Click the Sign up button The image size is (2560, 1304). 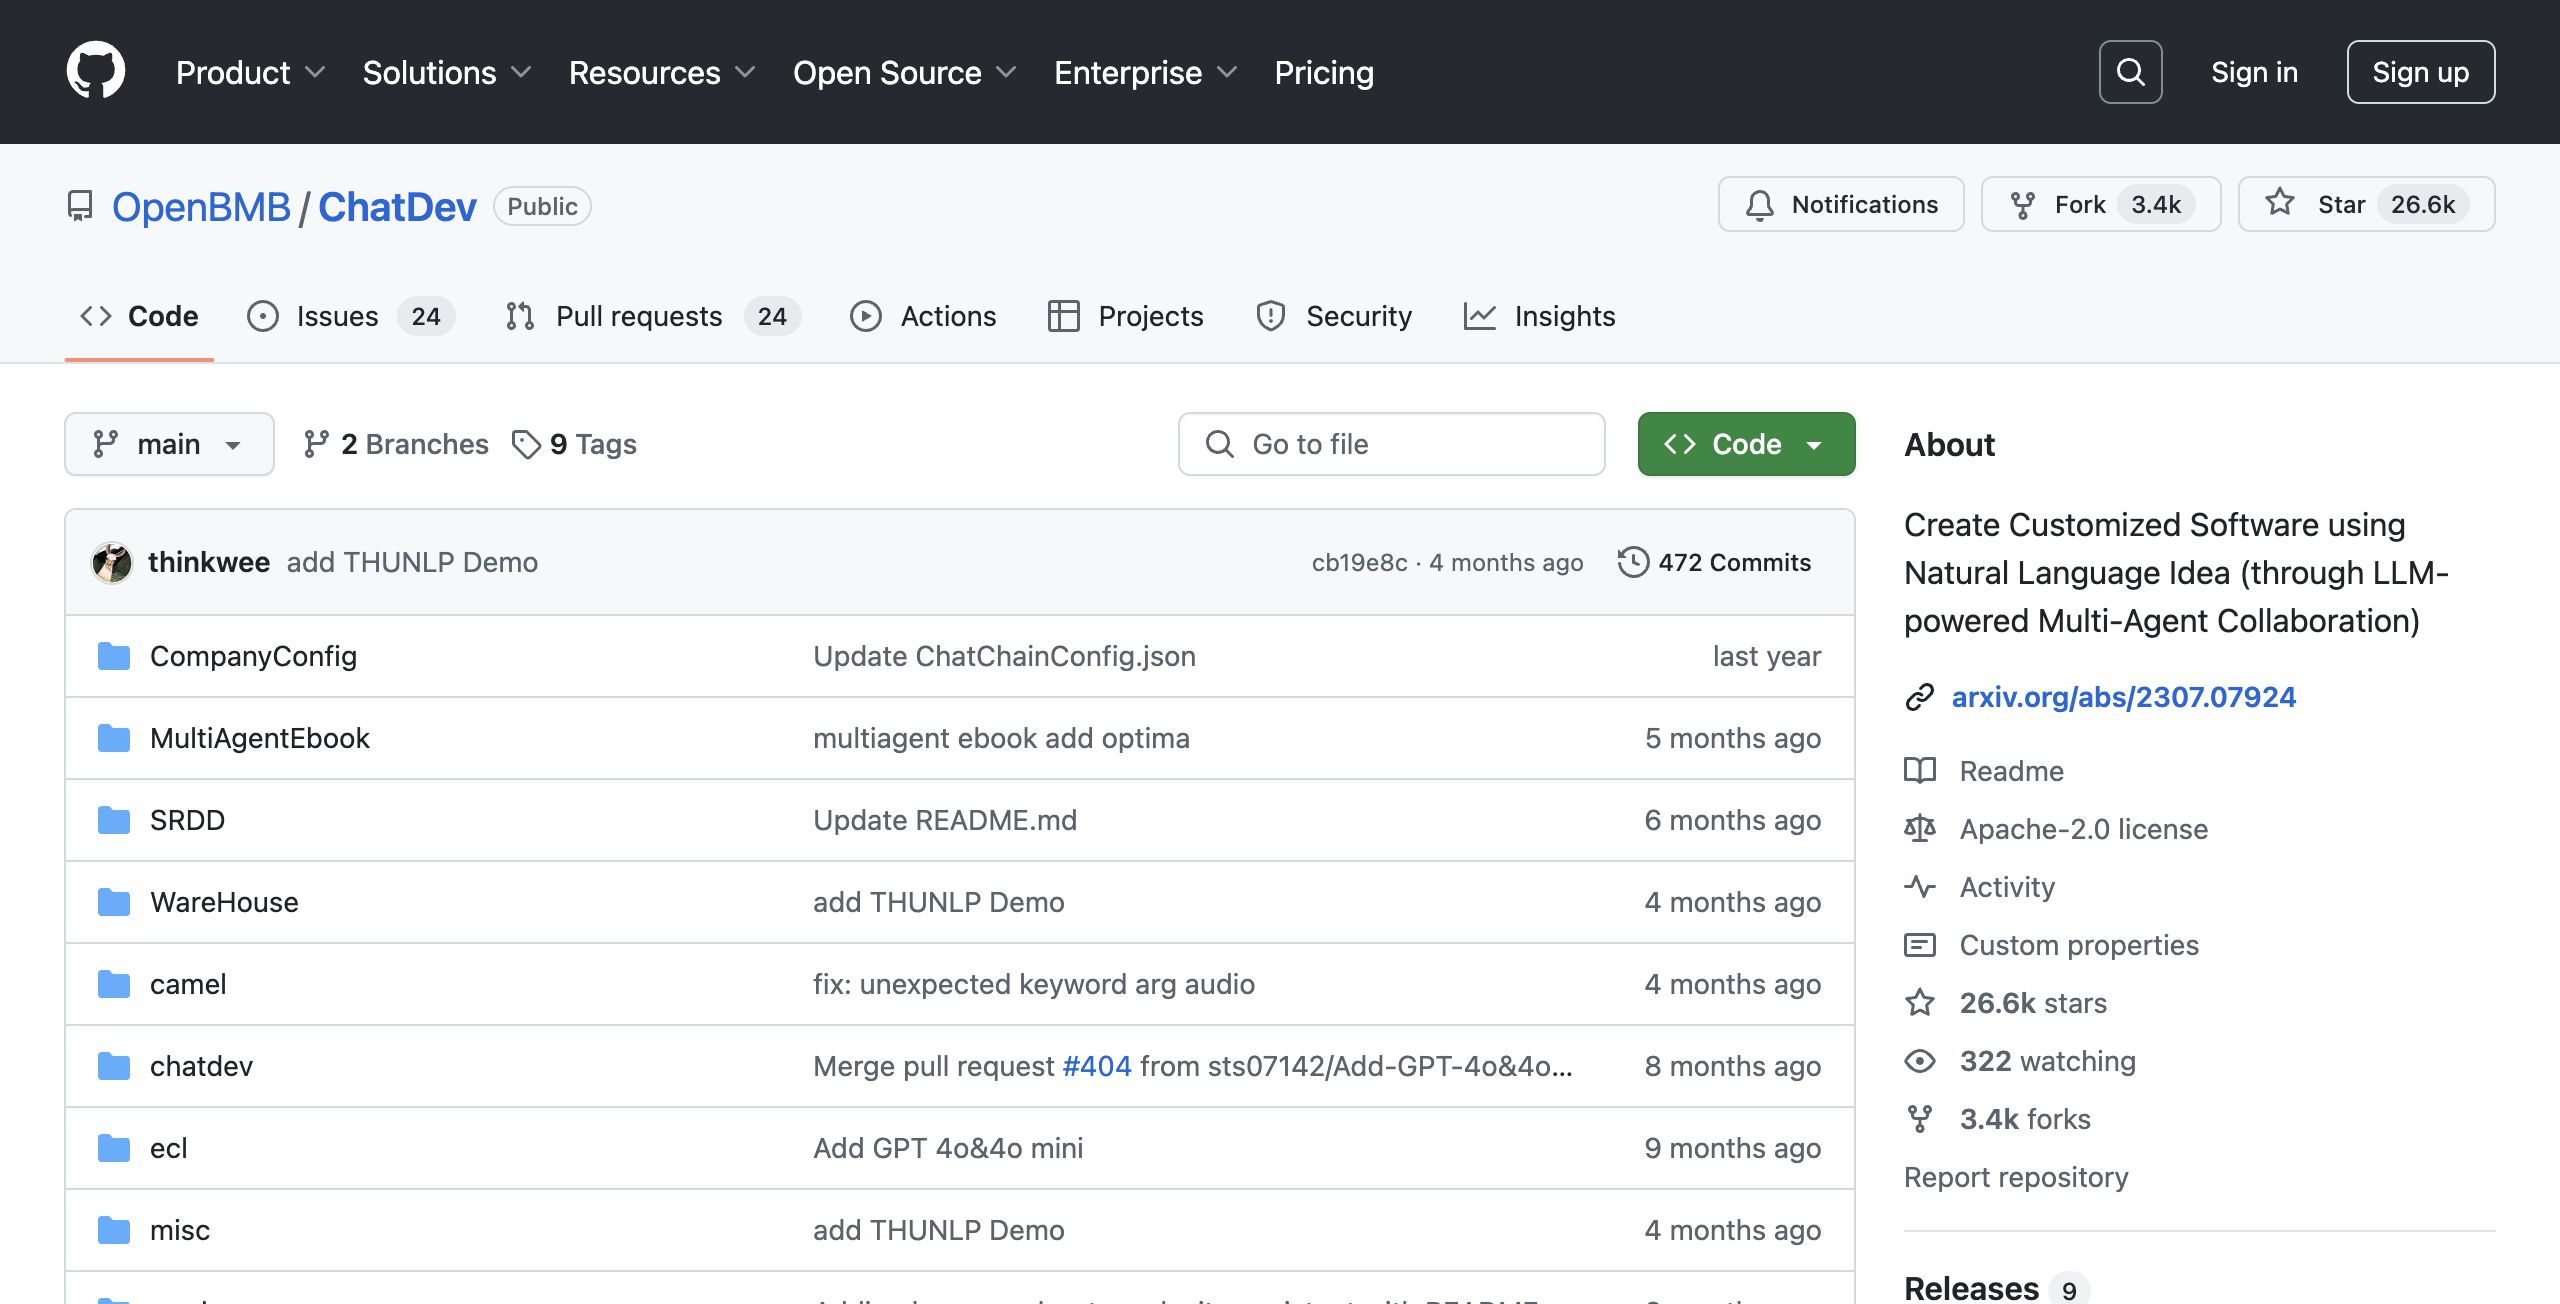tap(2420, 72)
